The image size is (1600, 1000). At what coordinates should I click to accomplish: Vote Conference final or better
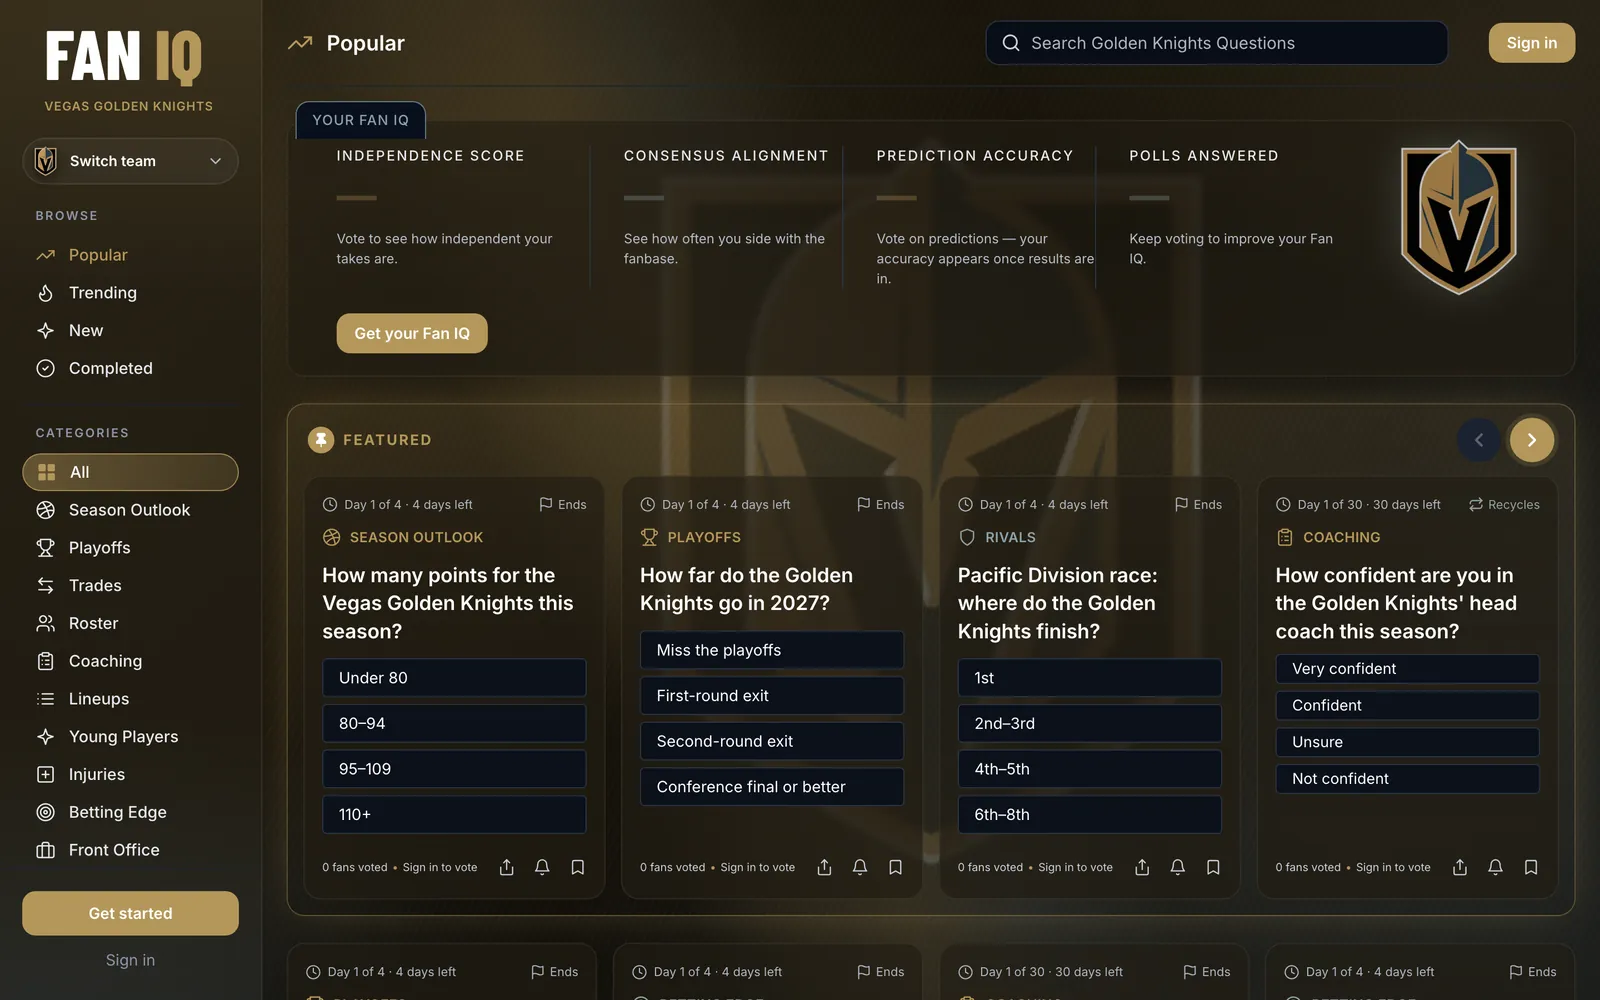tap(772, 787)
